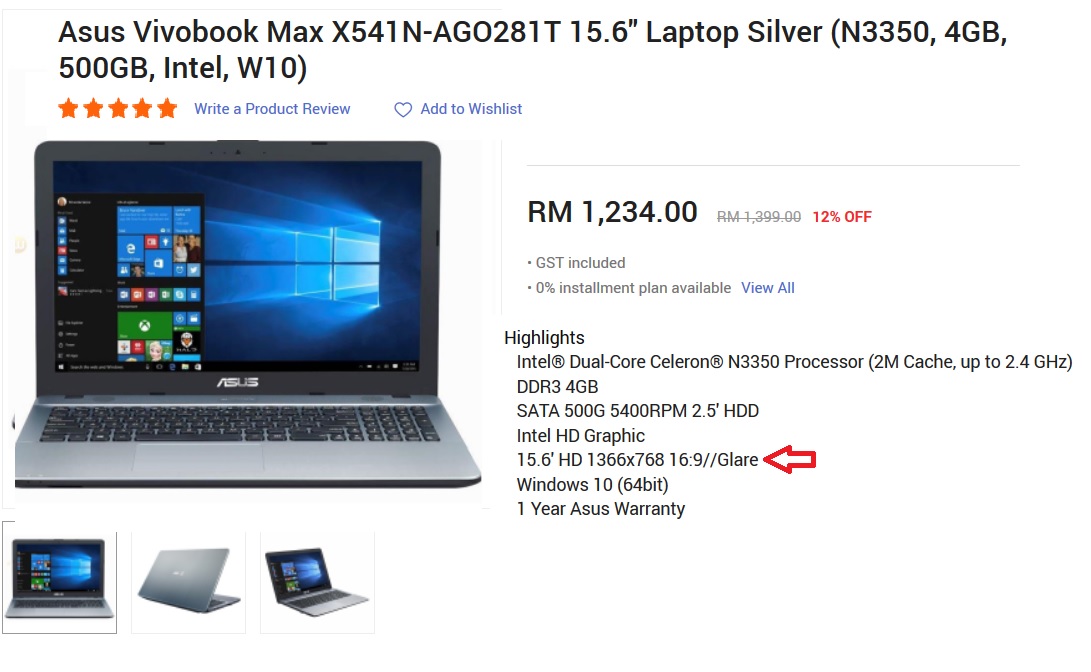Open Write a Product Review link
The width and height of the screenshot is (1091, 672).
coord(272,109)
